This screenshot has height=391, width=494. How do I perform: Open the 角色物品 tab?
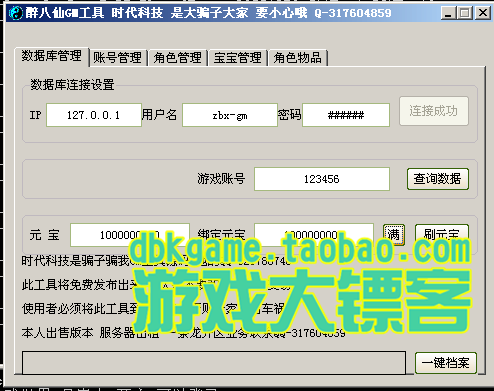(298, 58)
